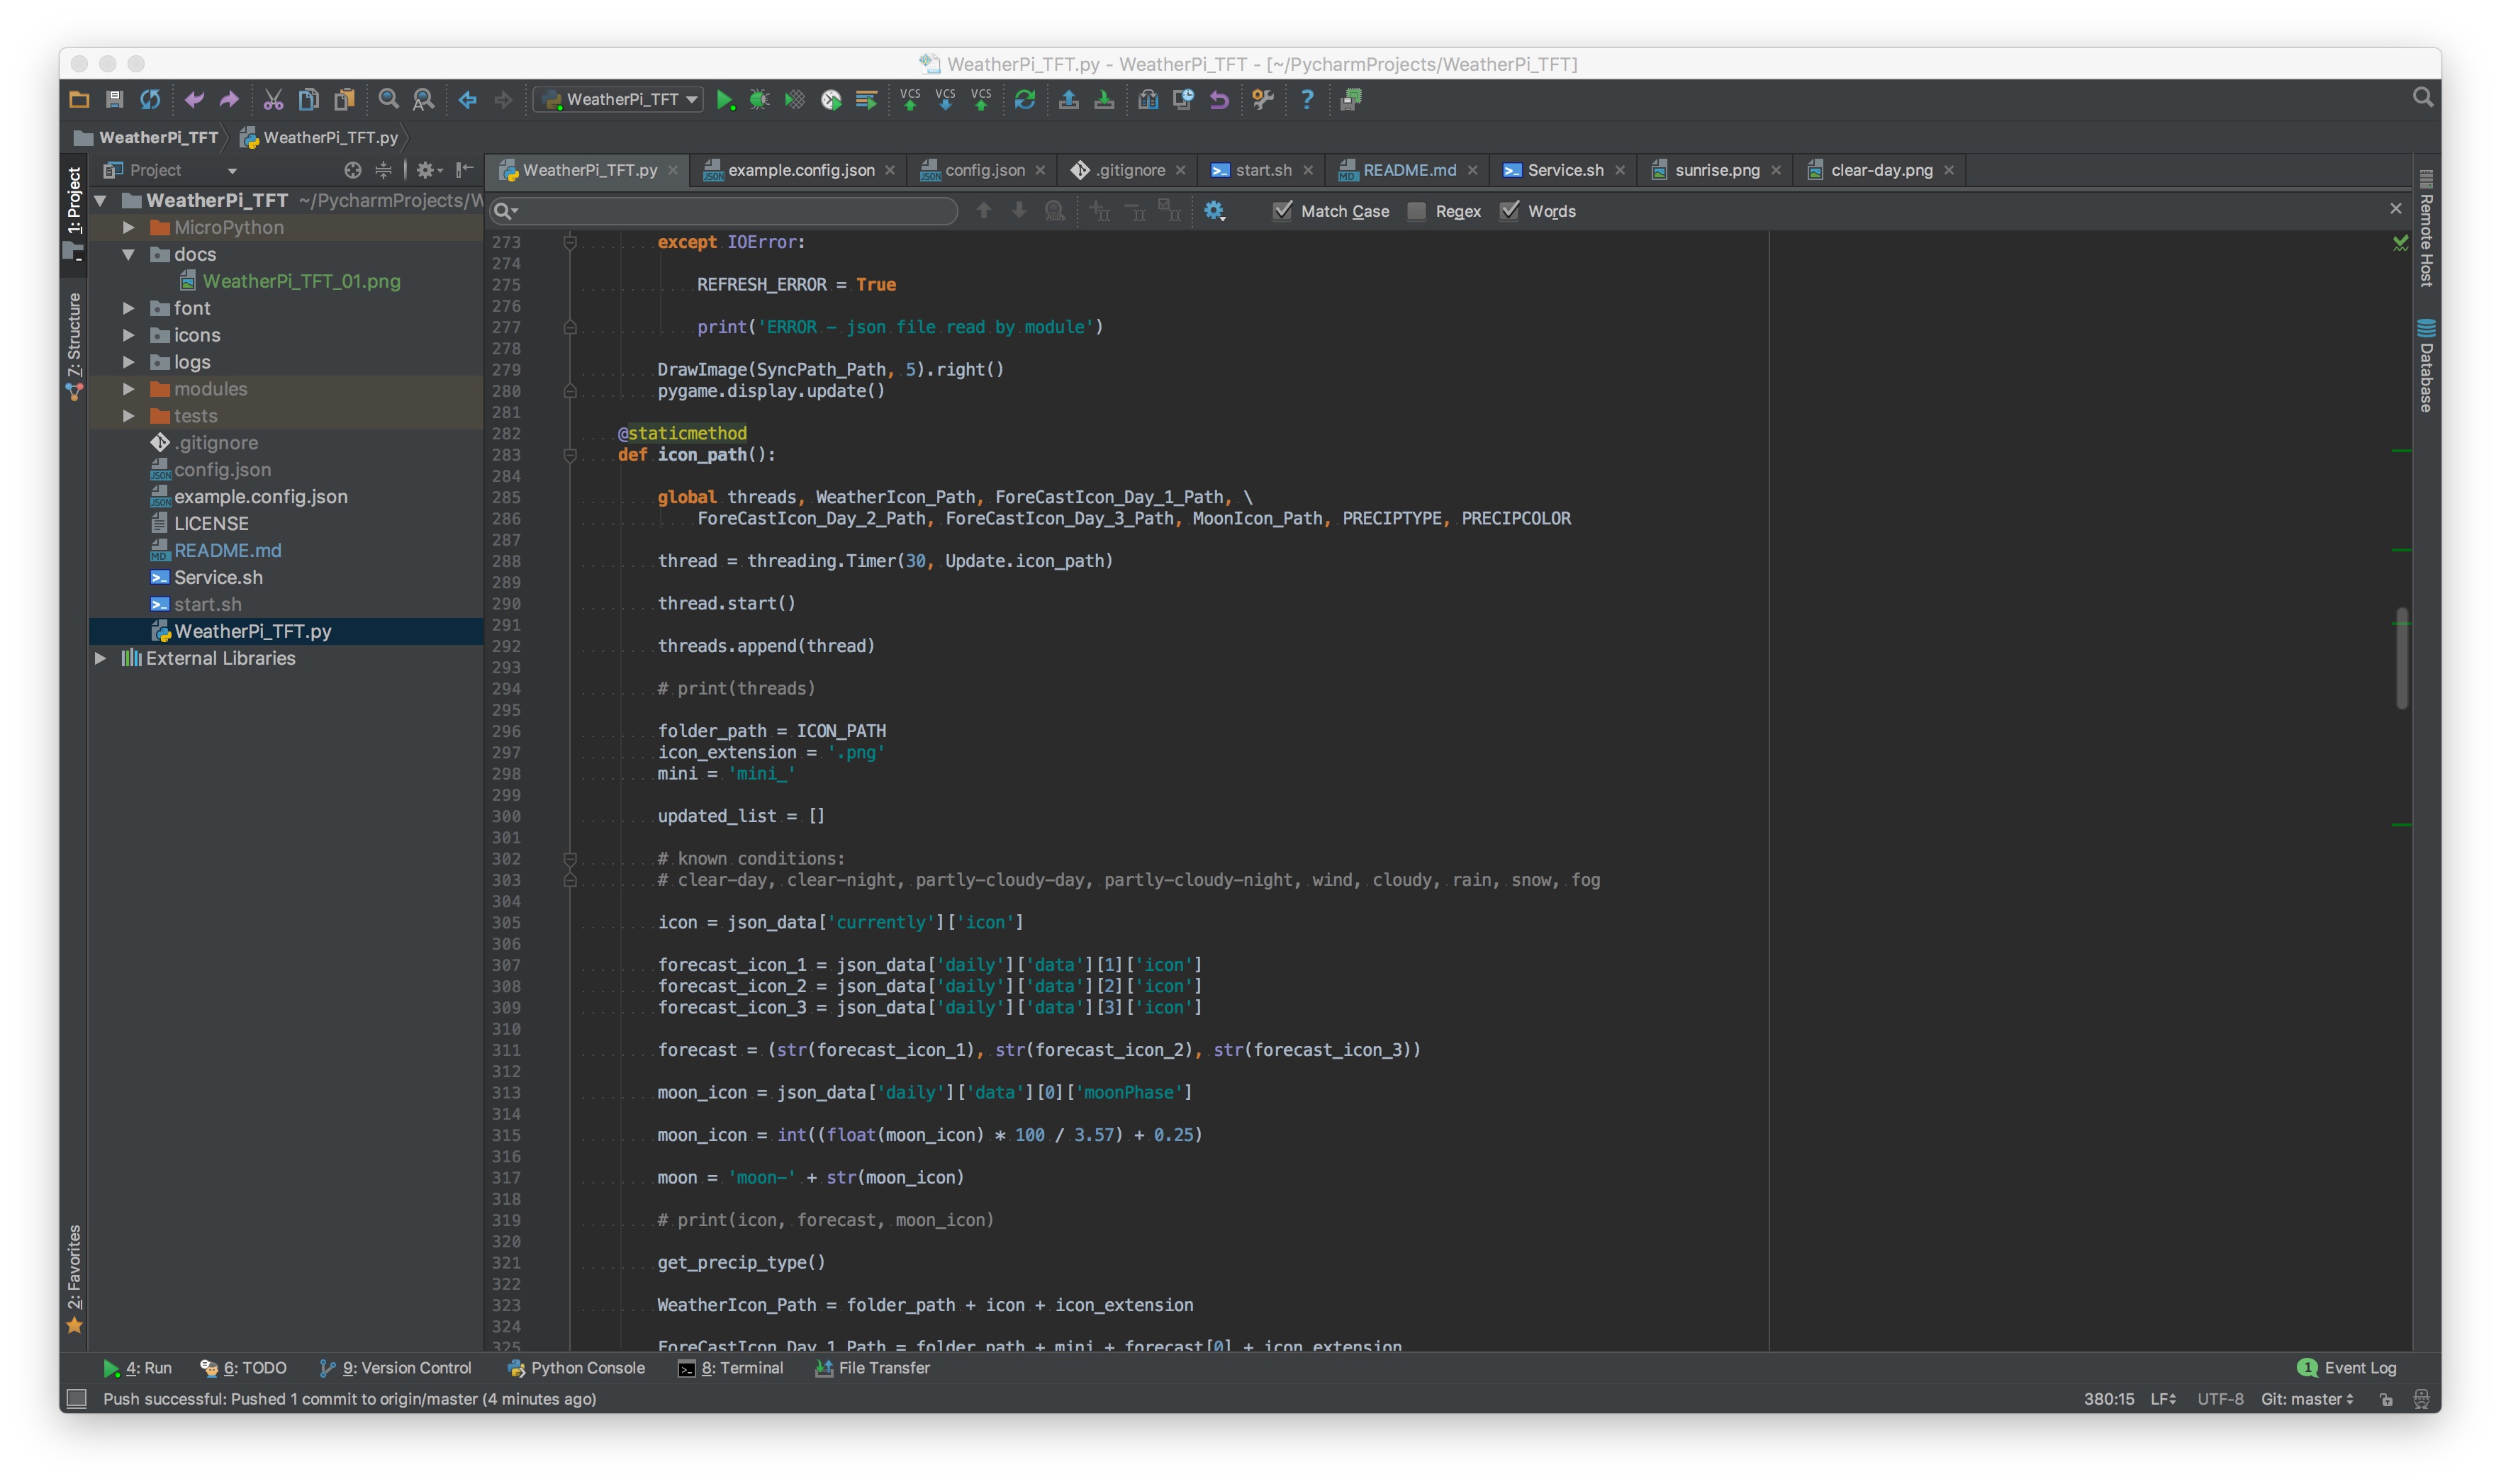Click the Save All disk icon
This screenshot has height=1484, width=2501.
click(114, 100)
